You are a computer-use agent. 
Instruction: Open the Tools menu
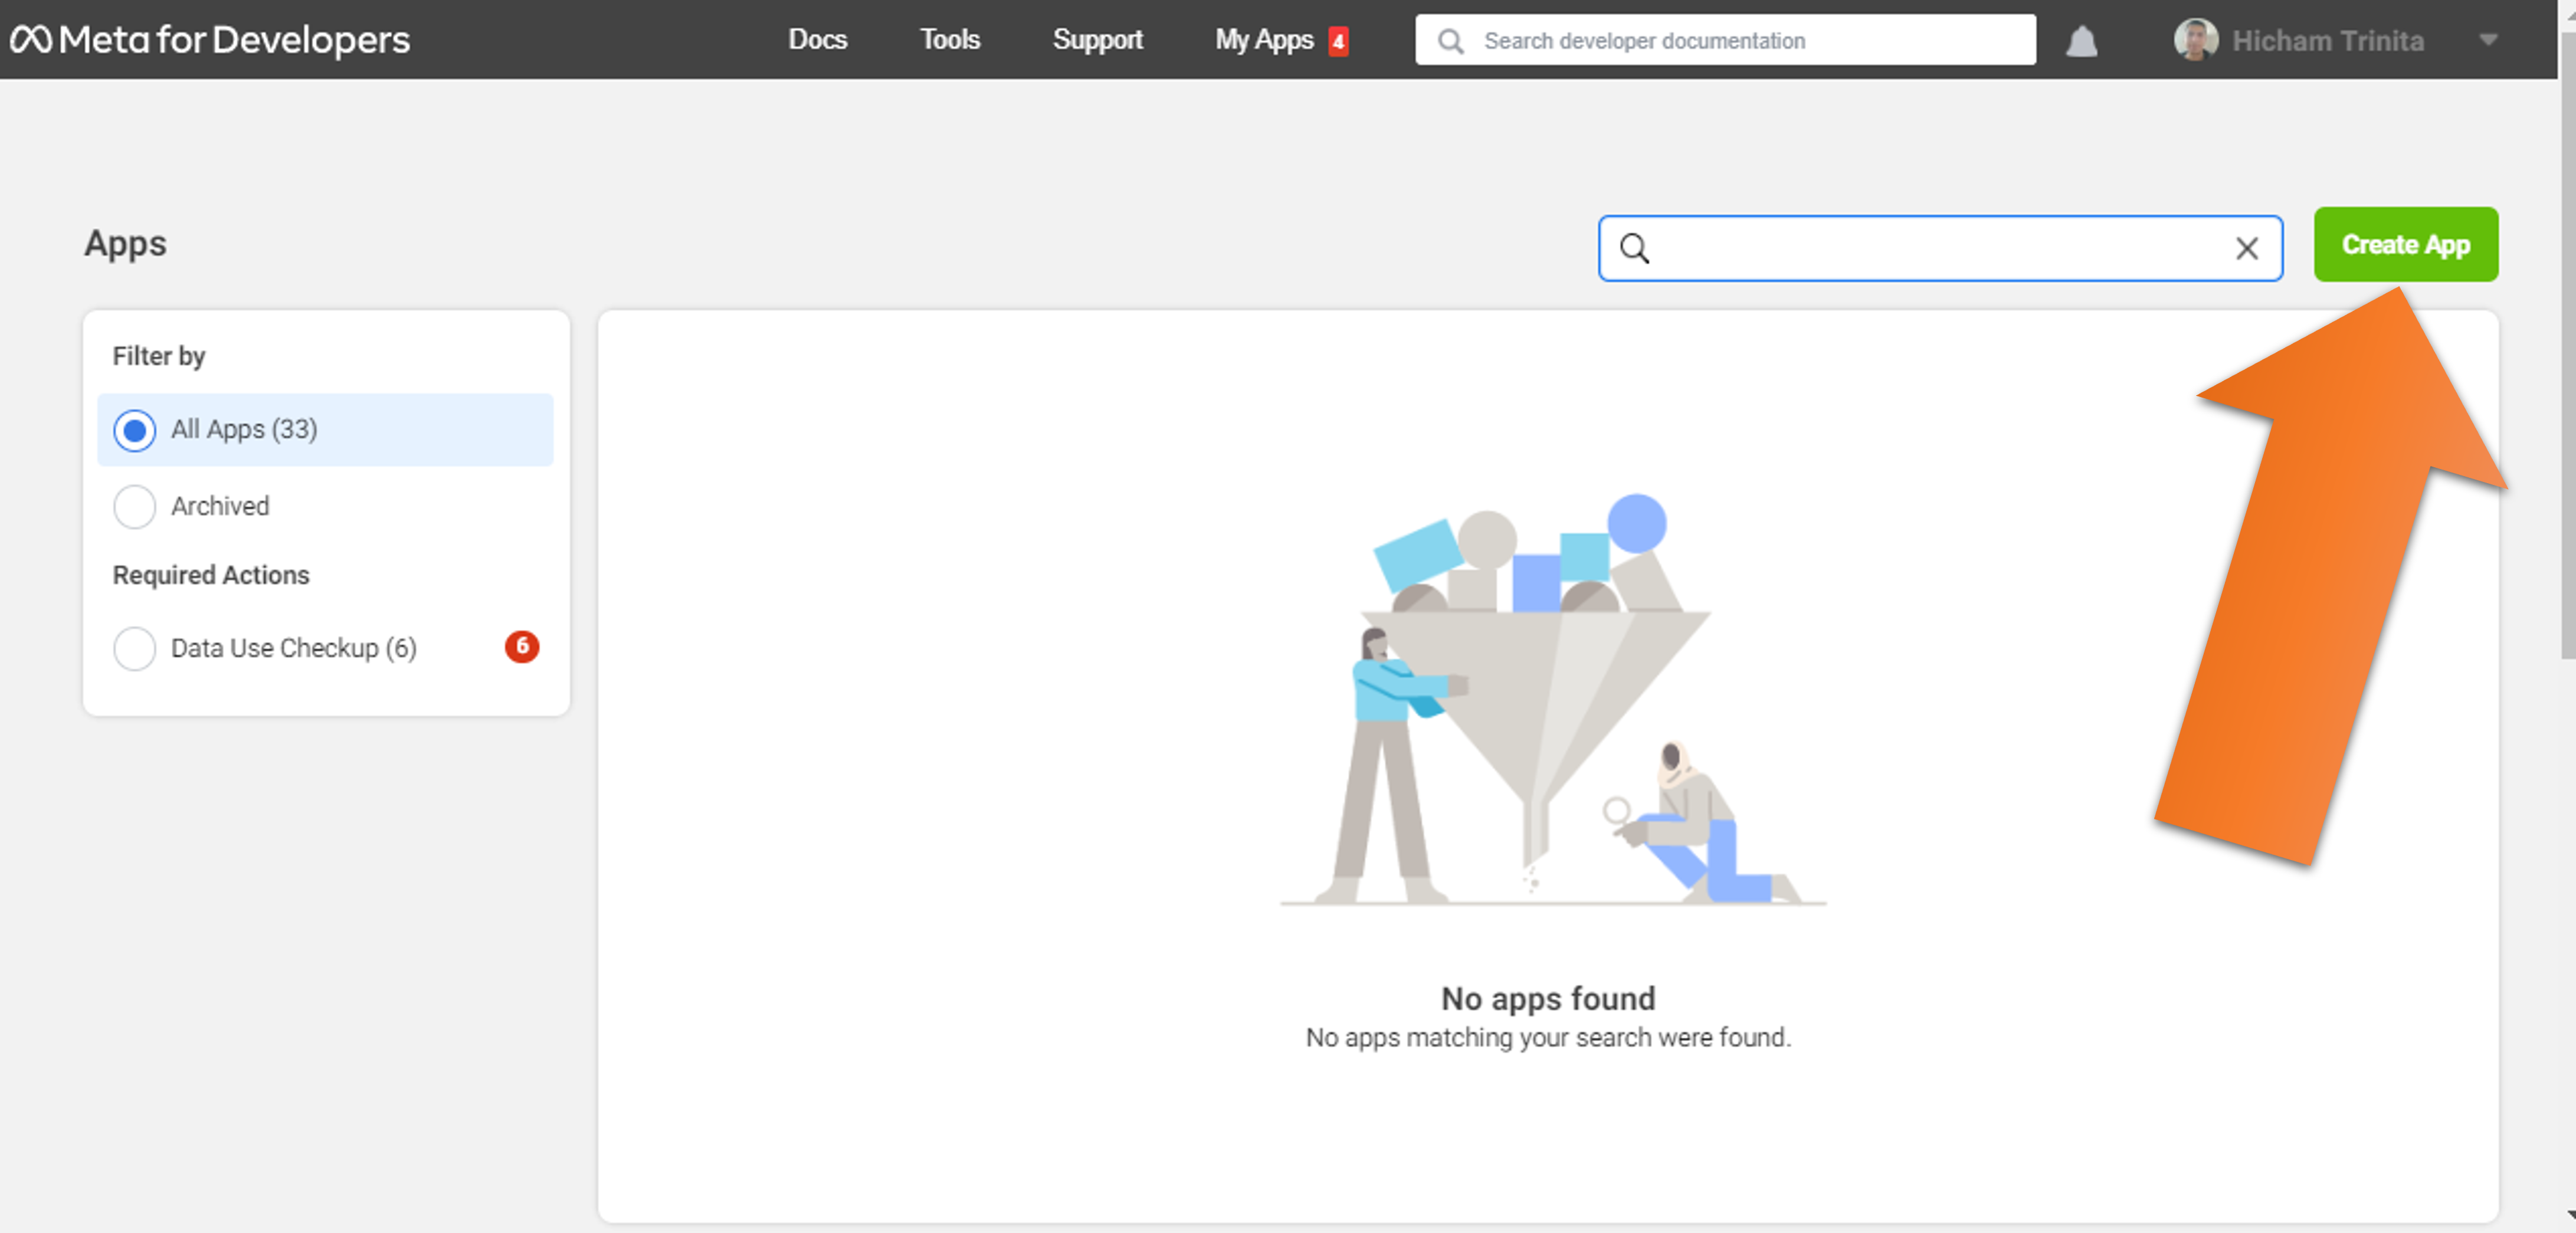(949, 40)
